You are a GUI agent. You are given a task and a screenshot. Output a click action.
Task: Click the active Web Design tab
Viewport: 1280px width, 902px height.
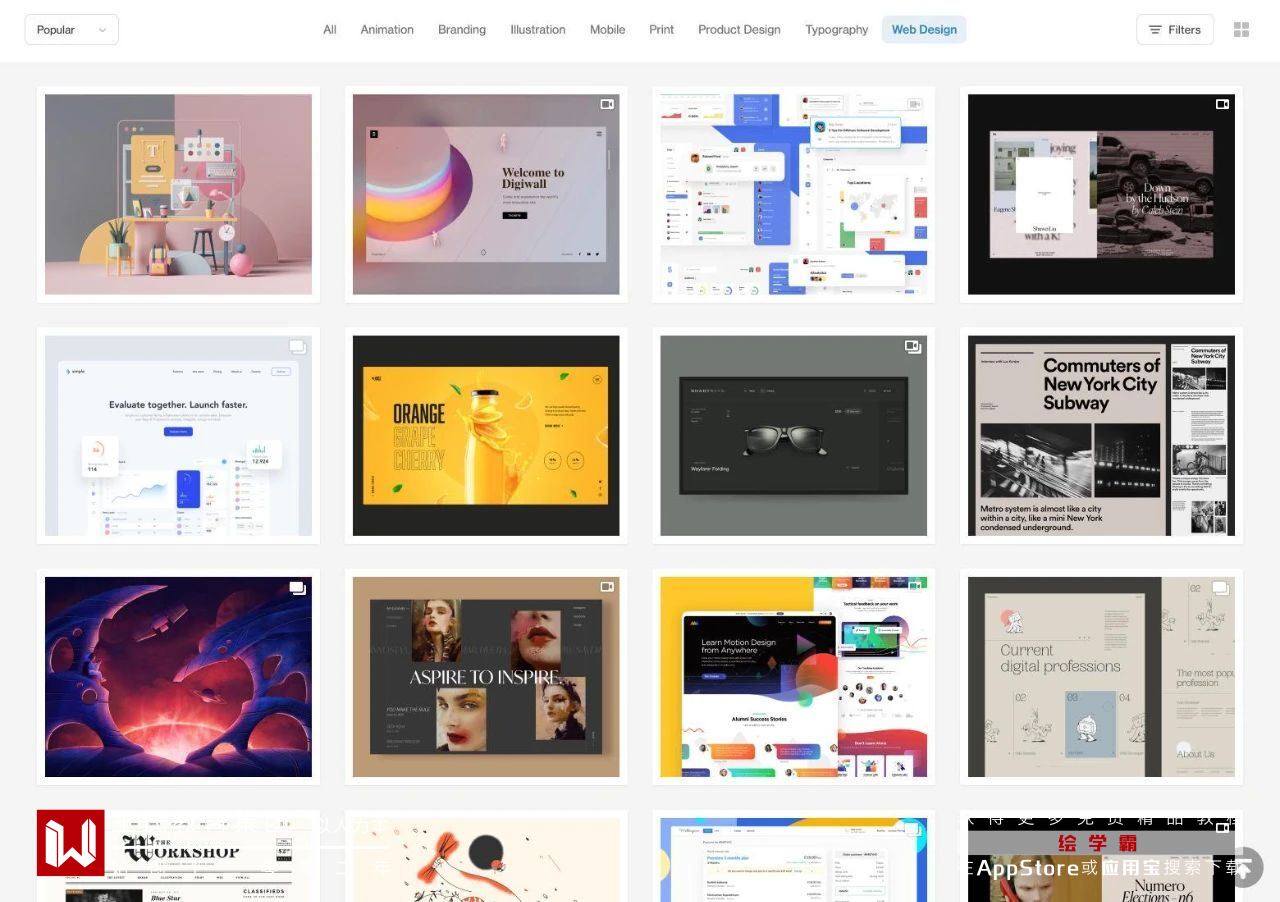pyautogui.click(x=924, y=30)
